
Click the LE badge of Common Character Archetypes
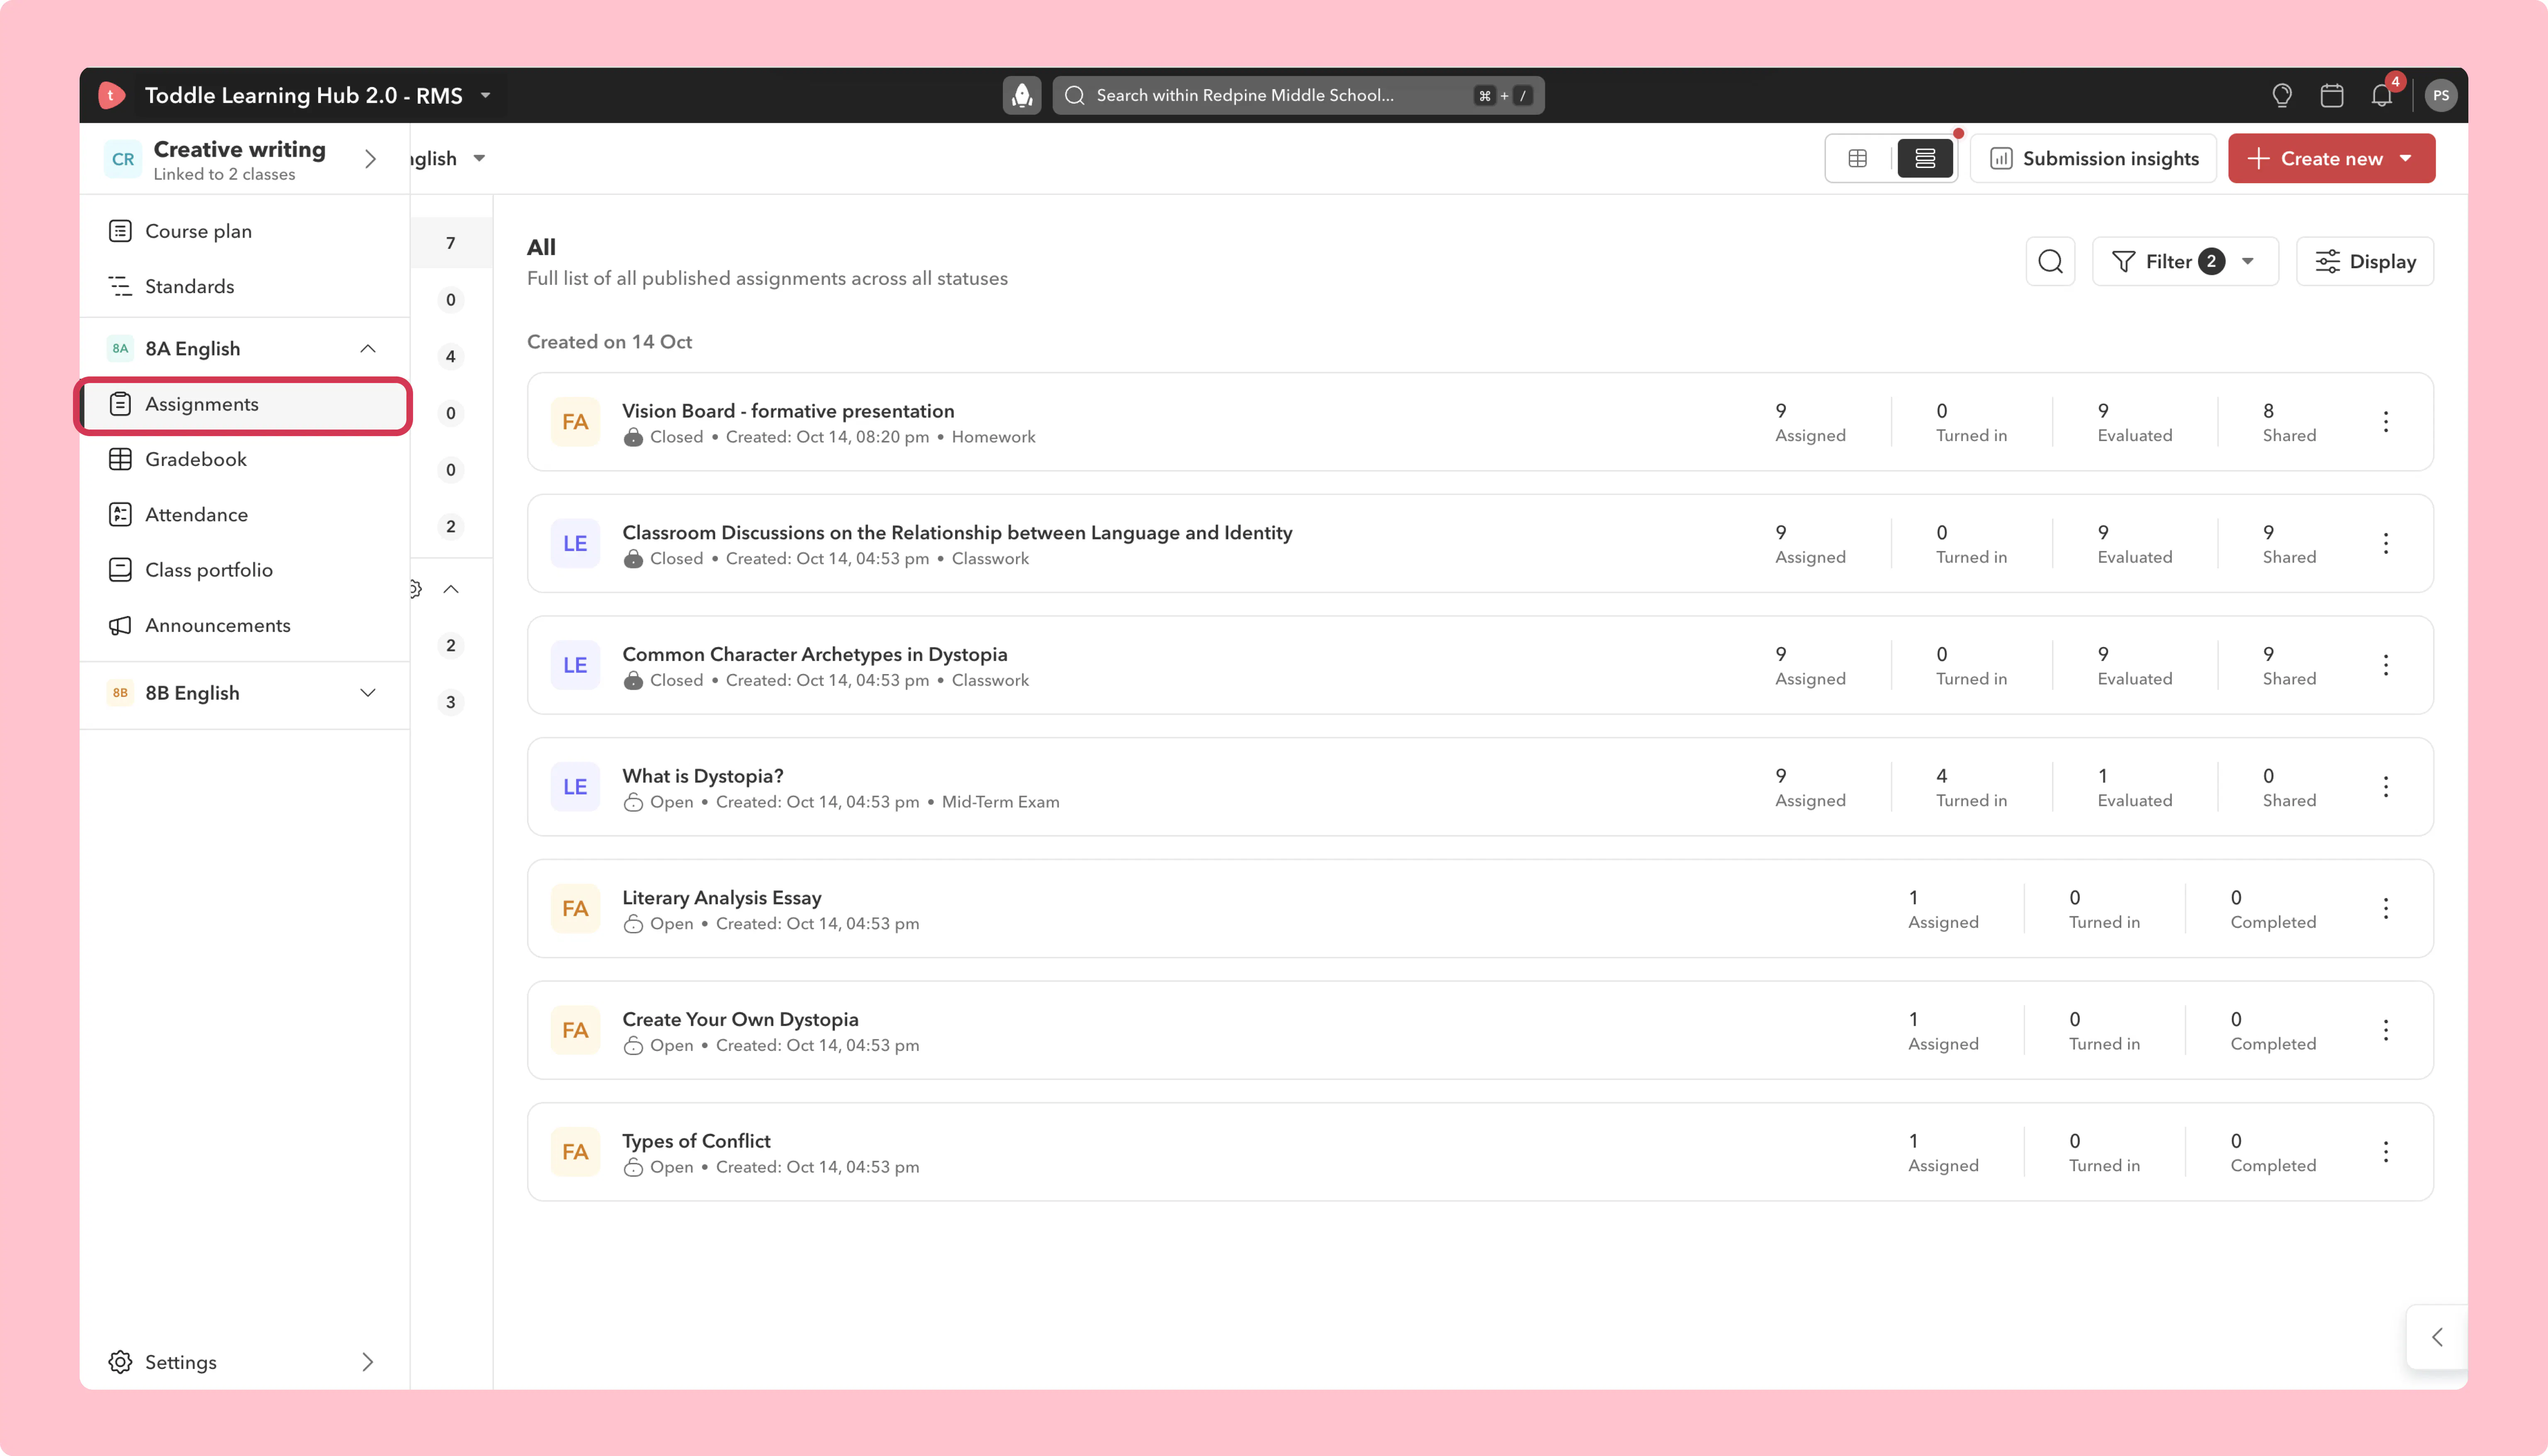pos(575,665)
